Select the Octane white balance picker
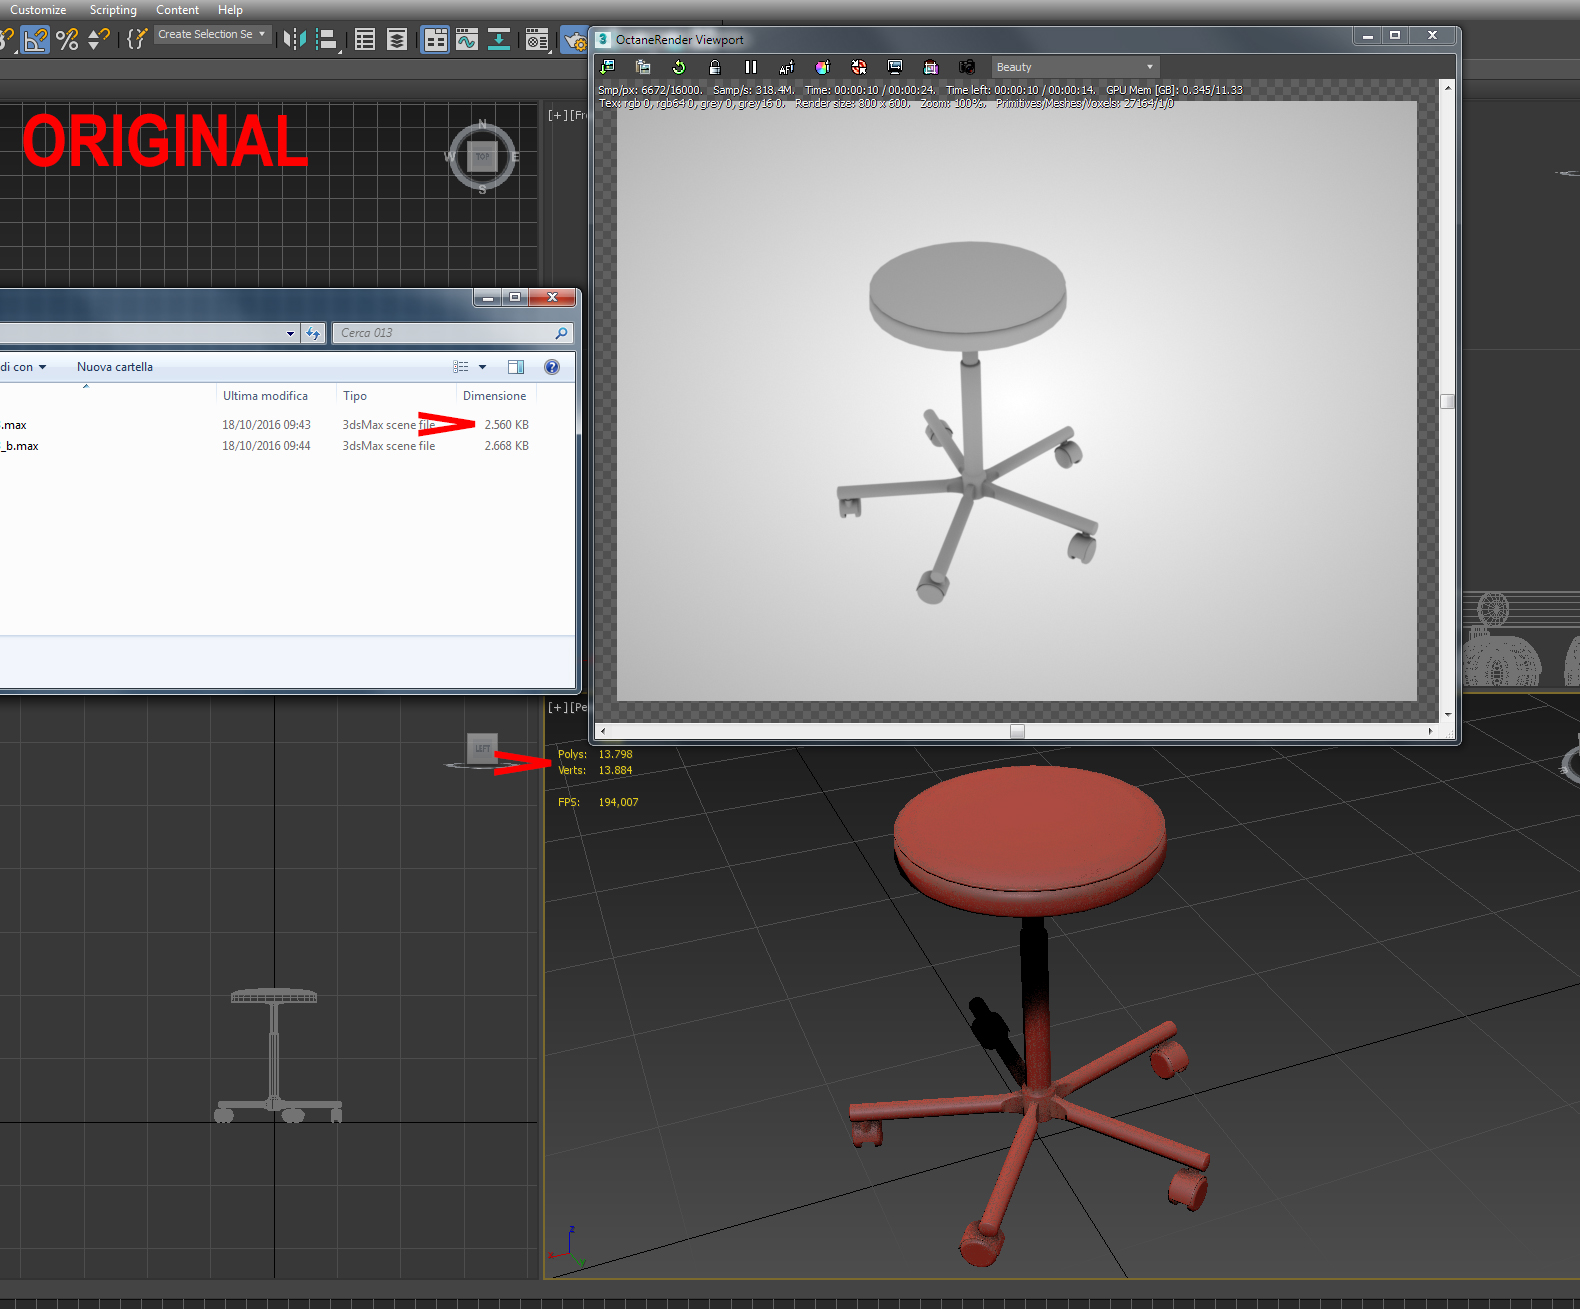The height and width of the screenshot is (1309, 1580). pyautogui.click(x=822, y=67)
